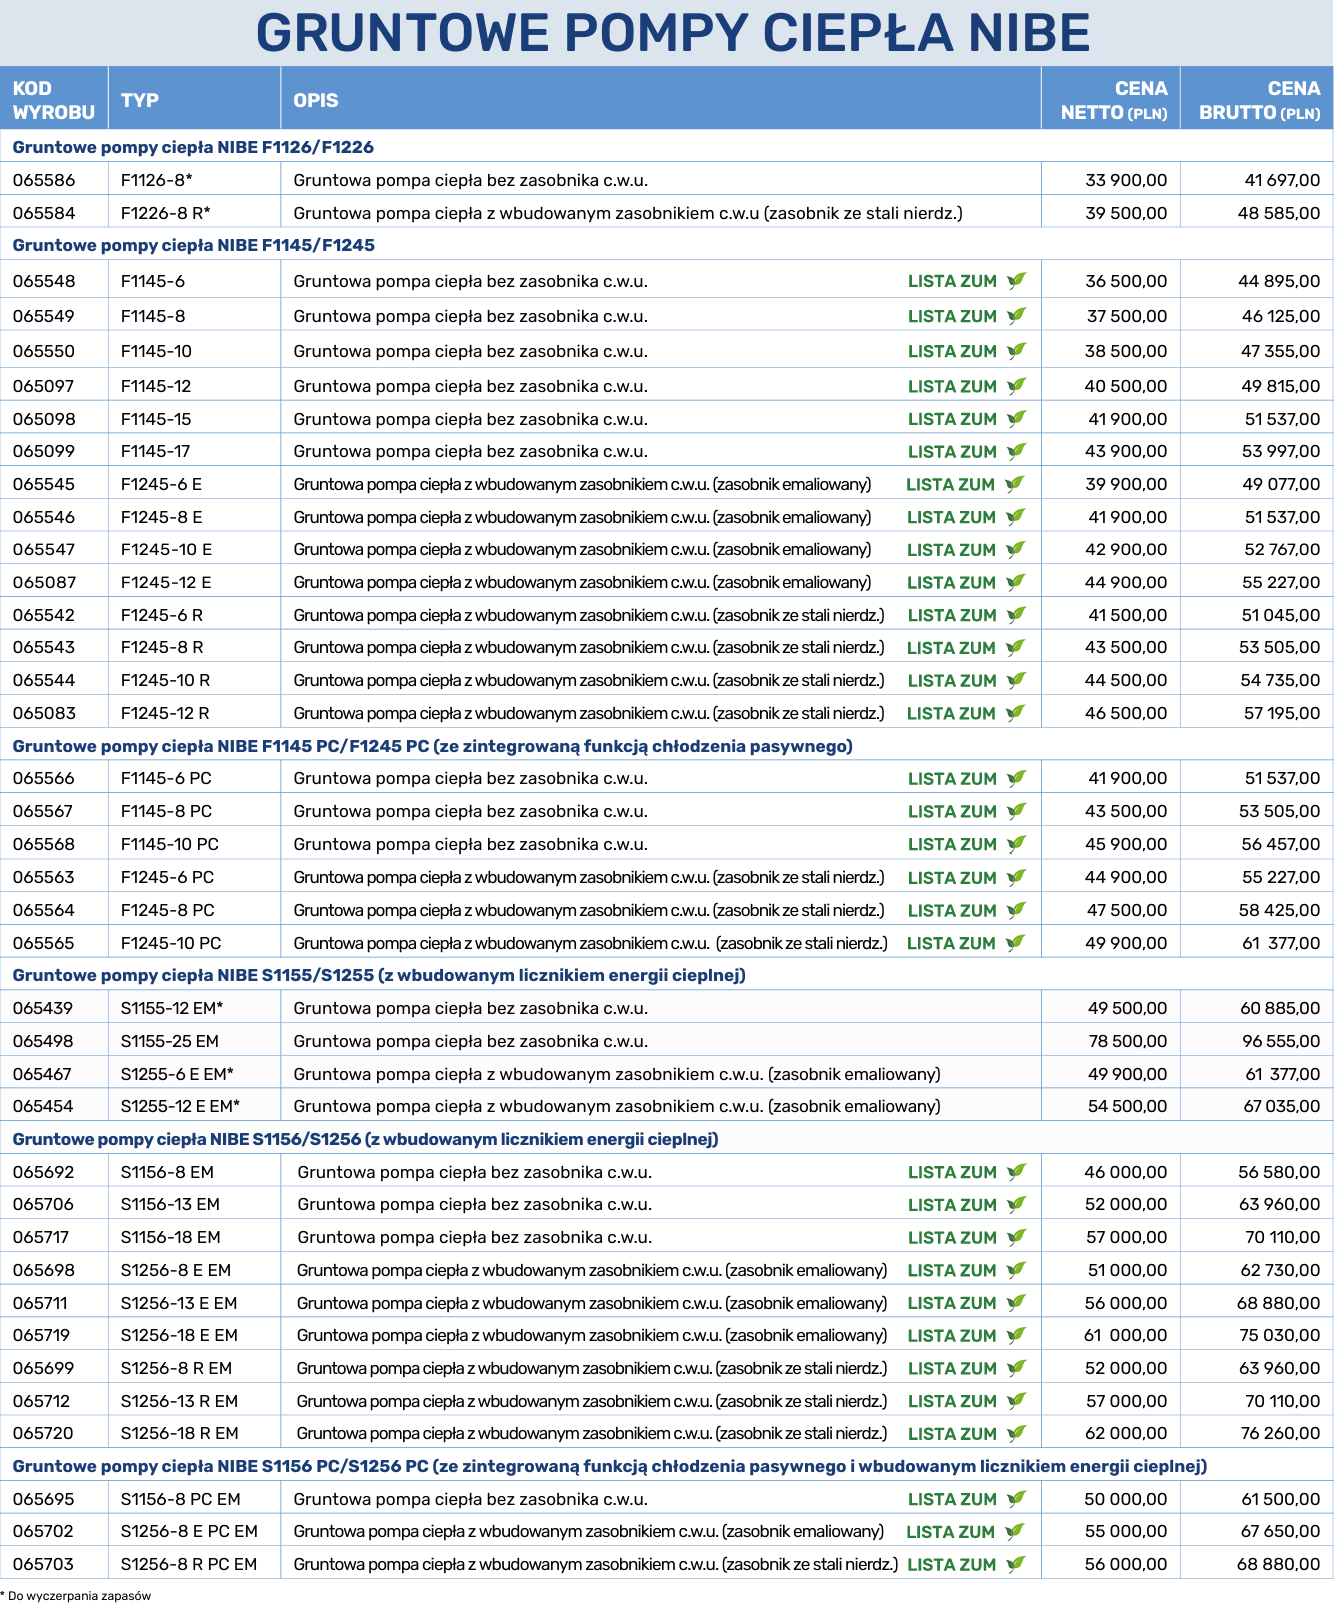Screen dimensions: 1338x1608
Task: Click gross price 96 555,00
Action: [1281, 1041]
